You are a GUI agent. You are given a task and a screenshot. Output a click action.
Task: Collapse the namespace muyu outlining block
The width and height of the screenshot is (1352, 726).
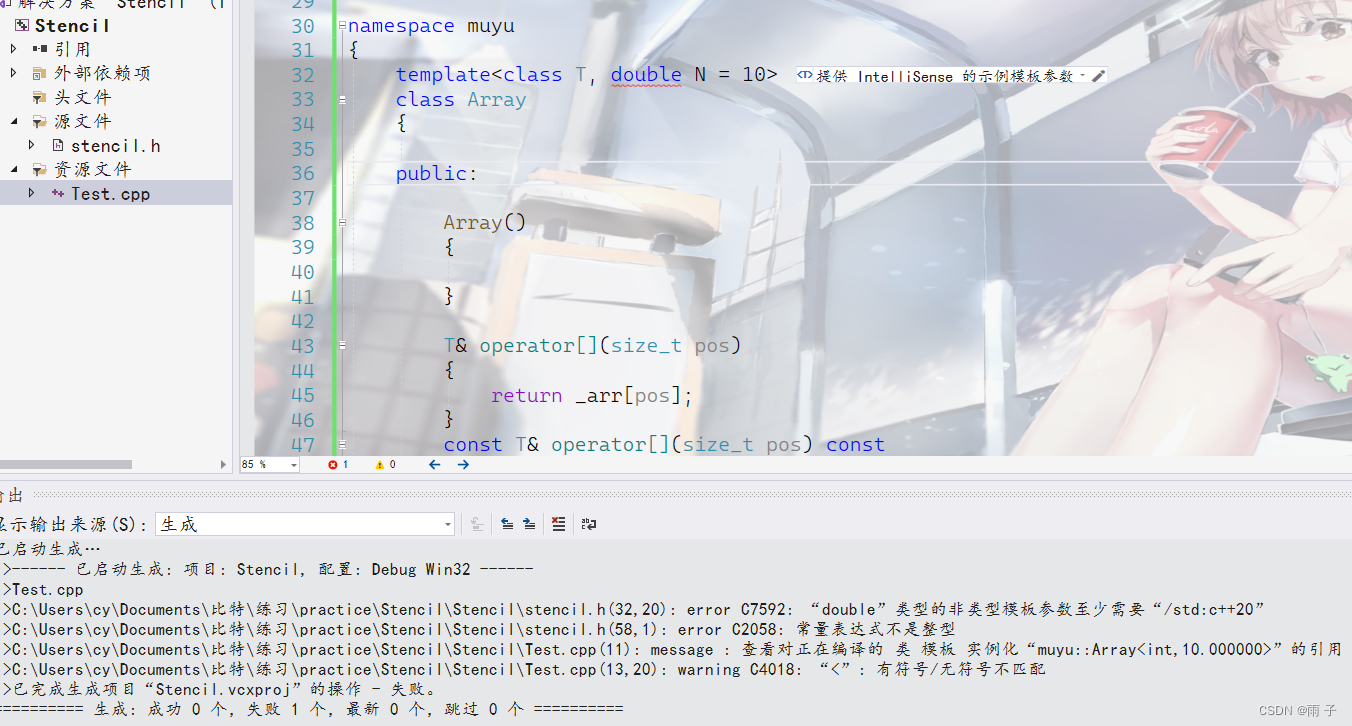(342, 26)
